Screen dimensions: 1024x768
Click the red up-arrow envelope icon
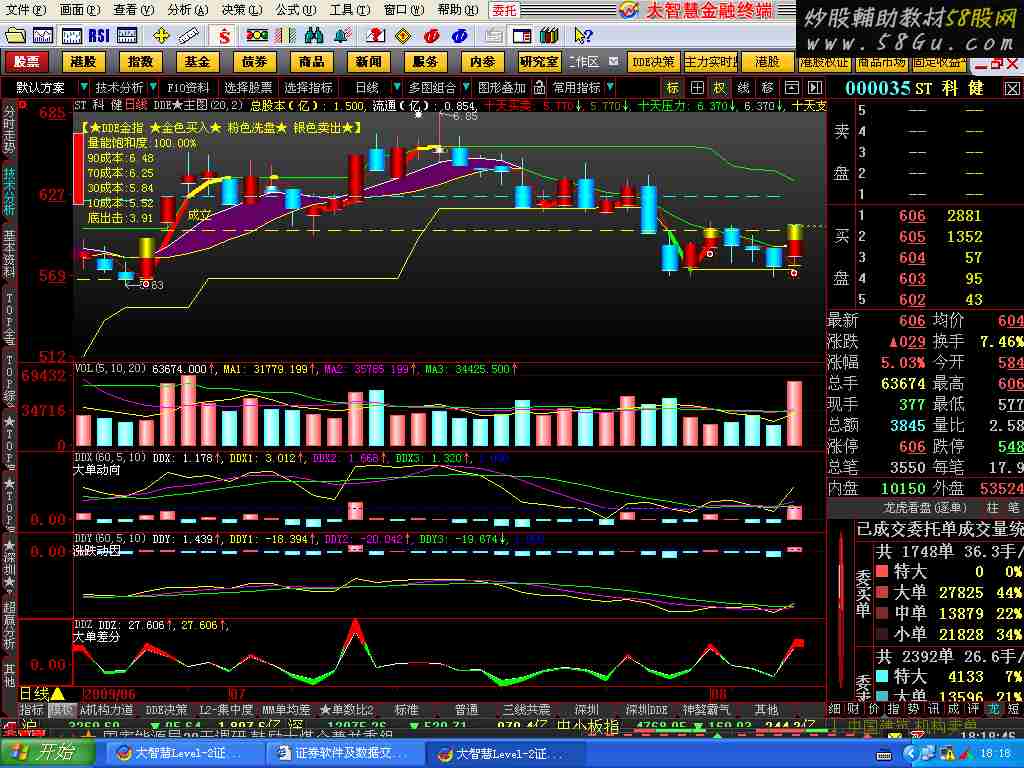click(375, 35)
